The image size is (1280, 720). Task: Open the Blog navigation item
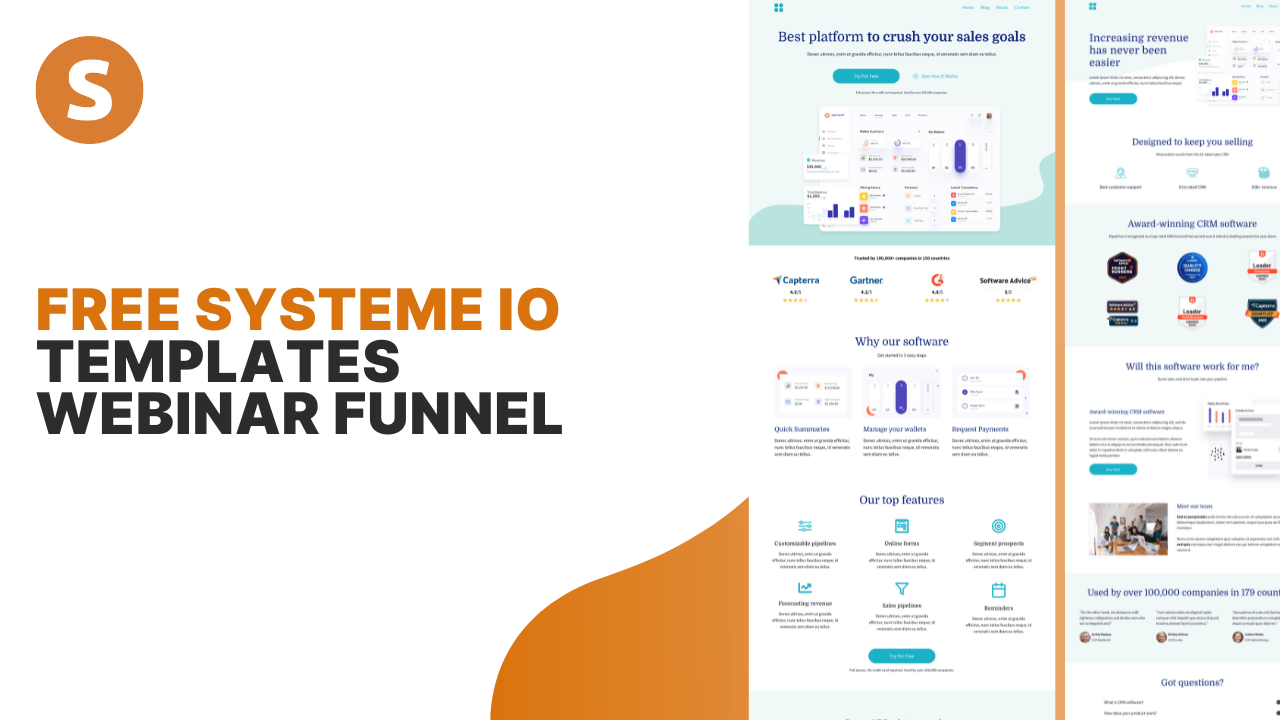click(985, 8)
